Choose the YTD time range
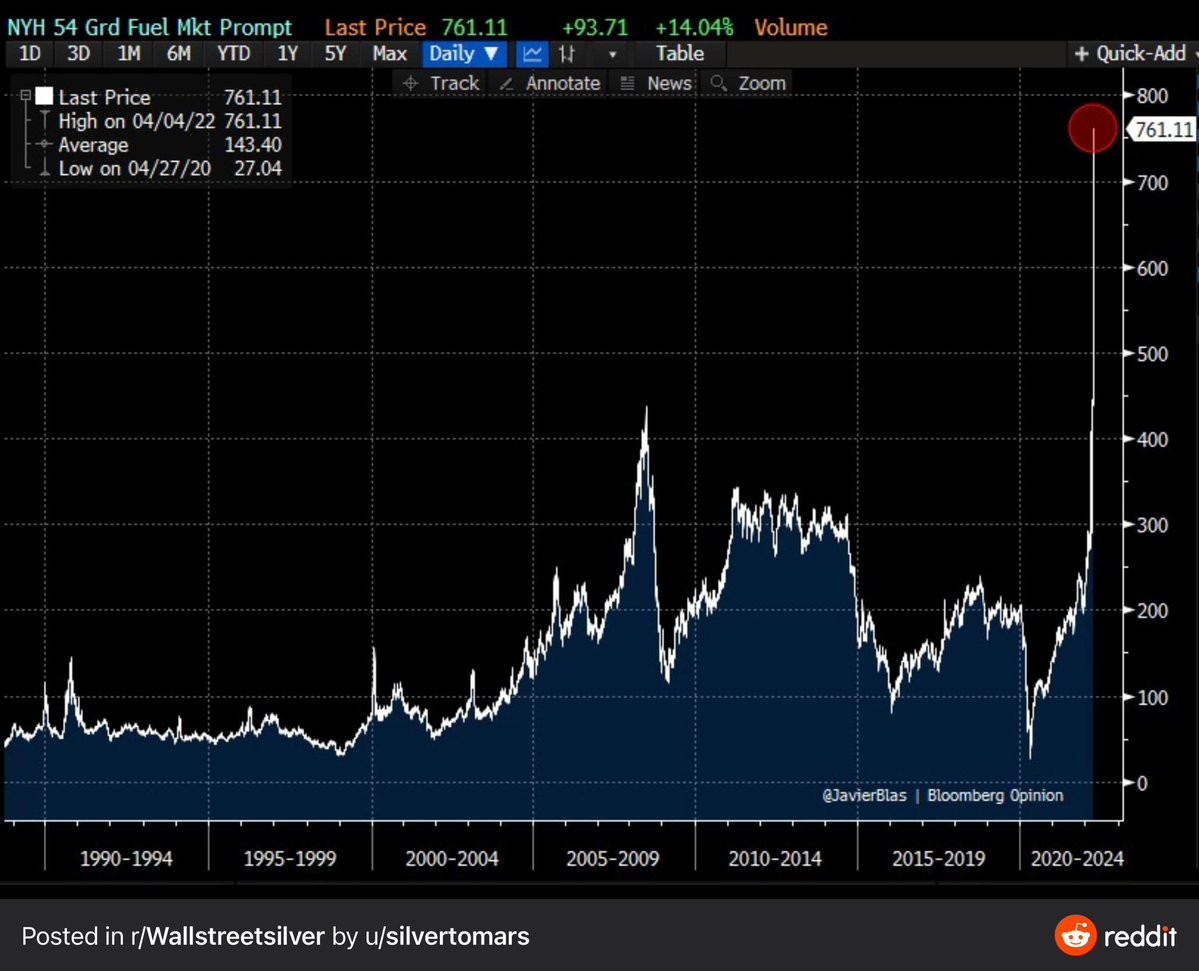 point(234,54)
